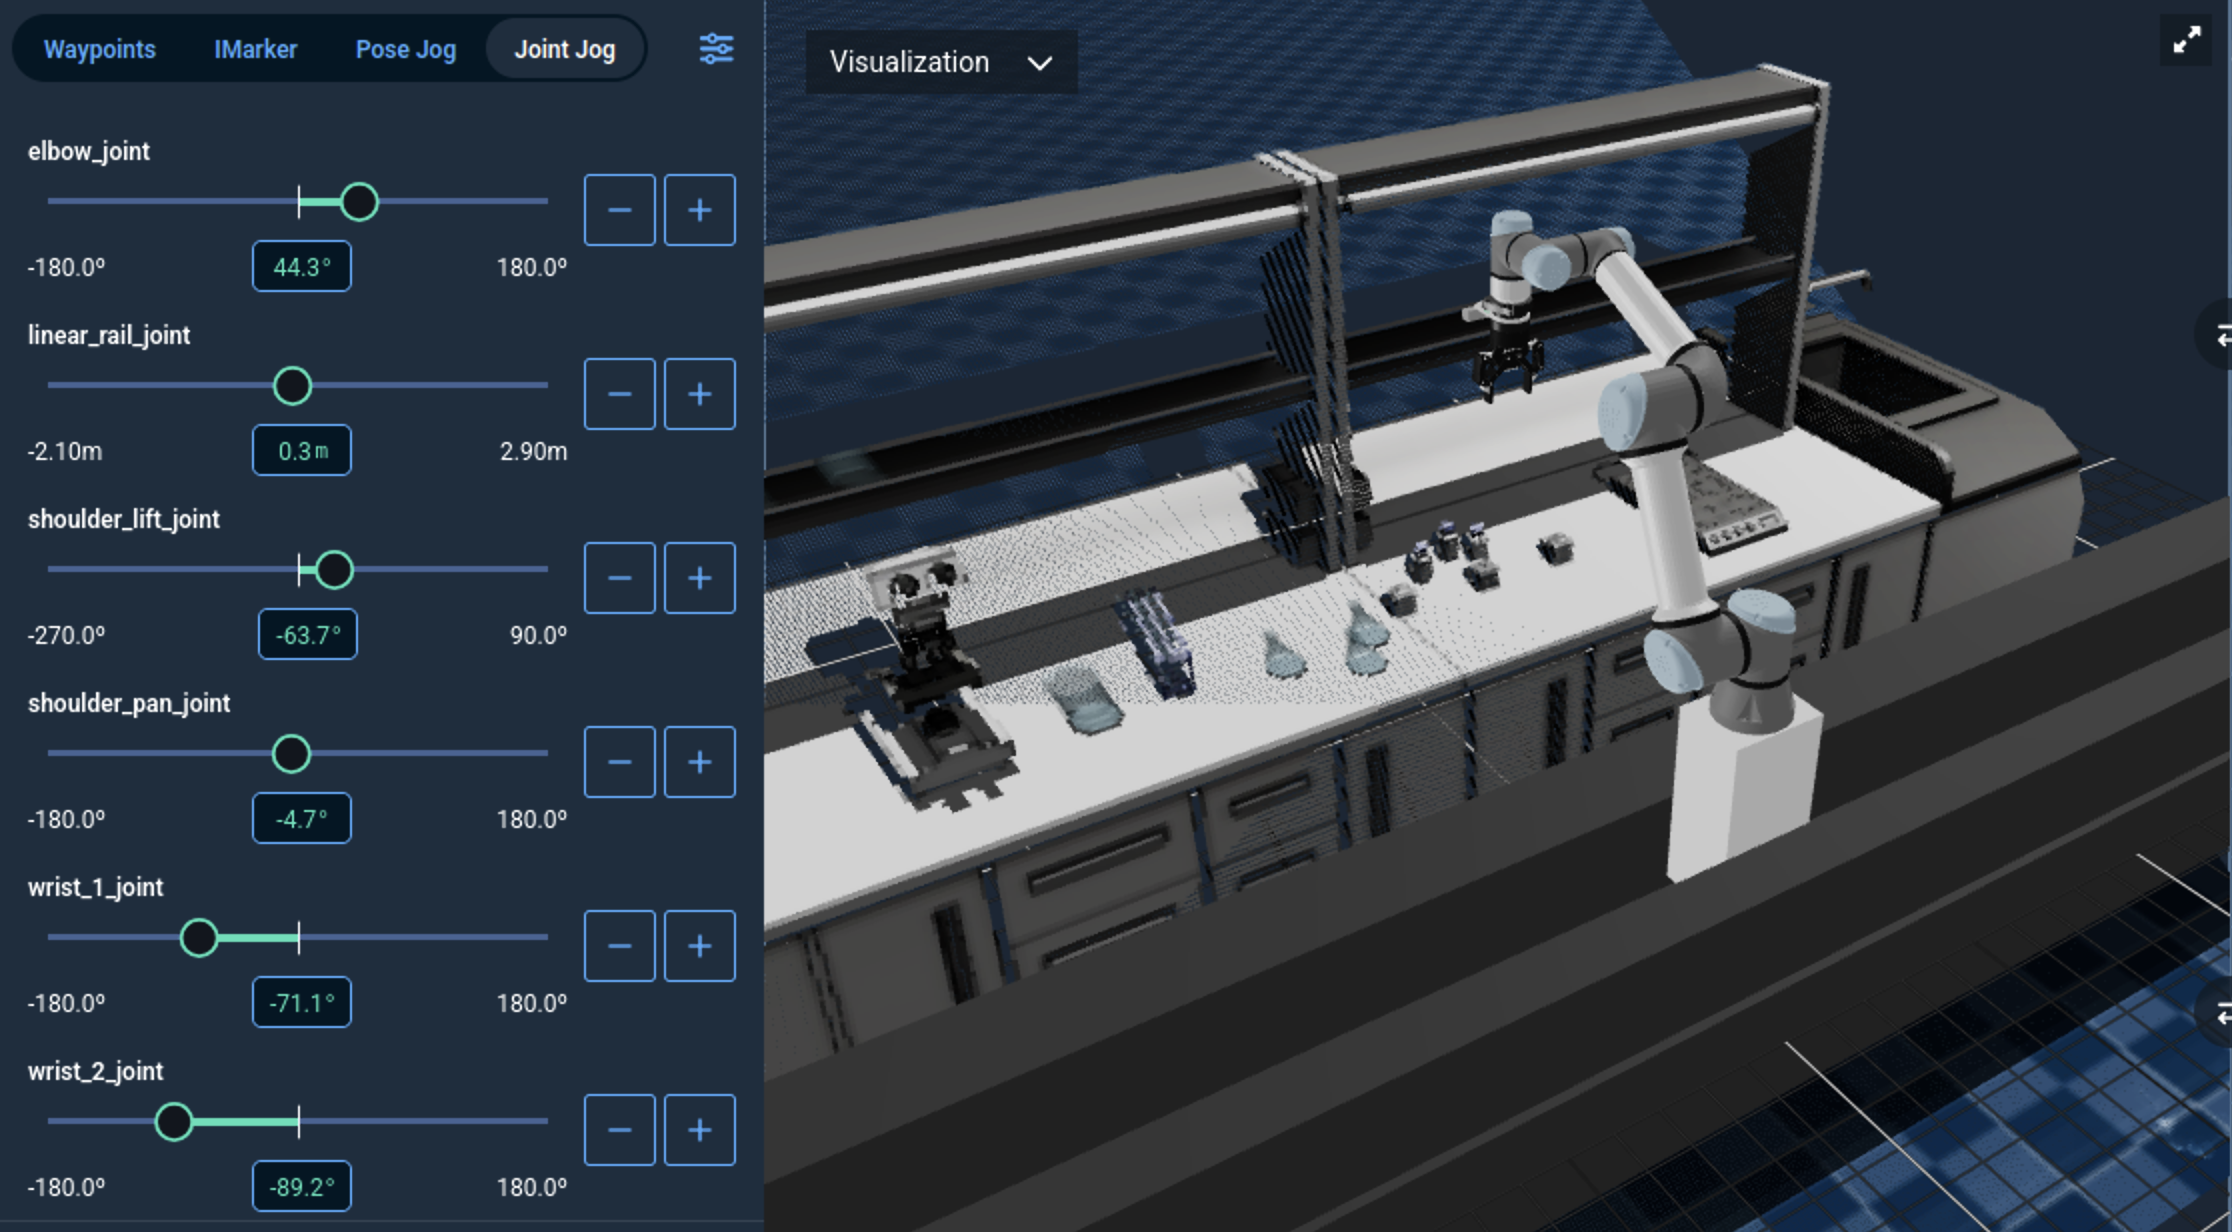
Task: Click the 2.90m linear rail maximum label
Action: click(x=533, y=451)
